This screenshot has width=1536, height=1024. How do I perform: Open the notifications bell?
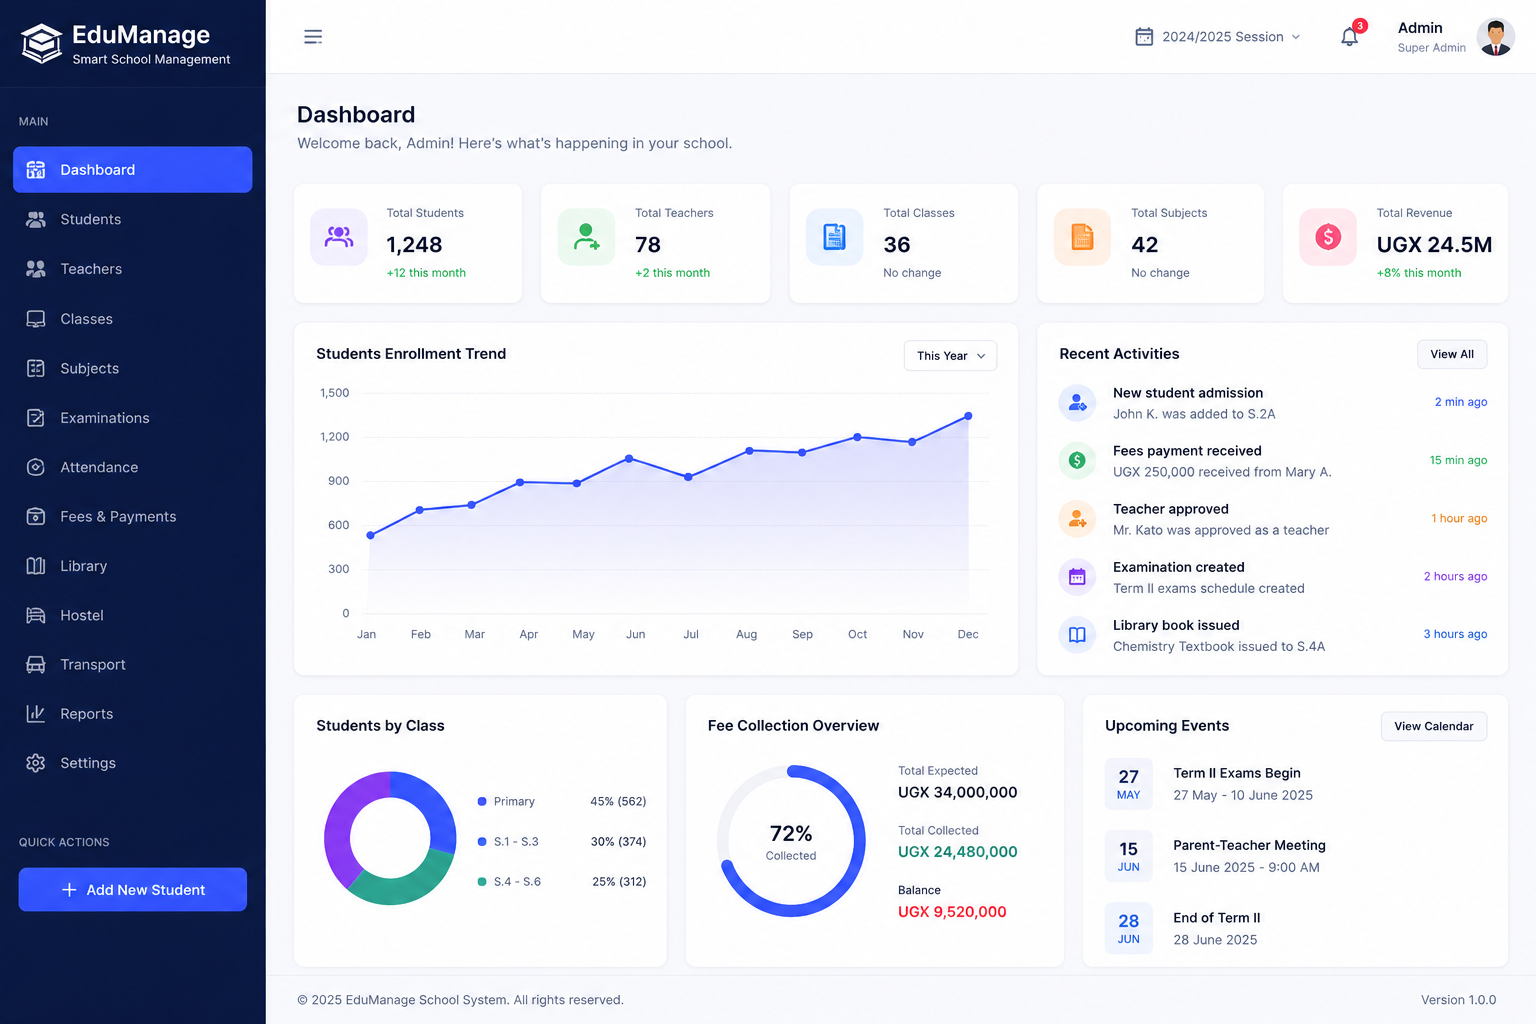[x=1350, y=37]
